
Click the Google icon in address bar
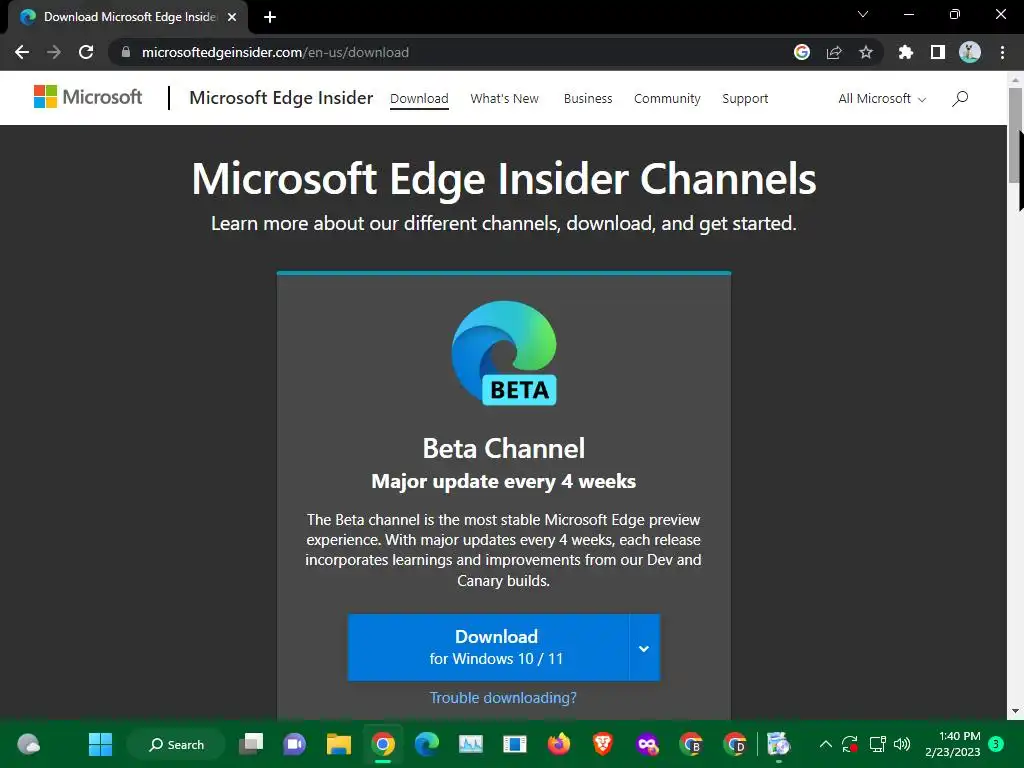[802, 52]
